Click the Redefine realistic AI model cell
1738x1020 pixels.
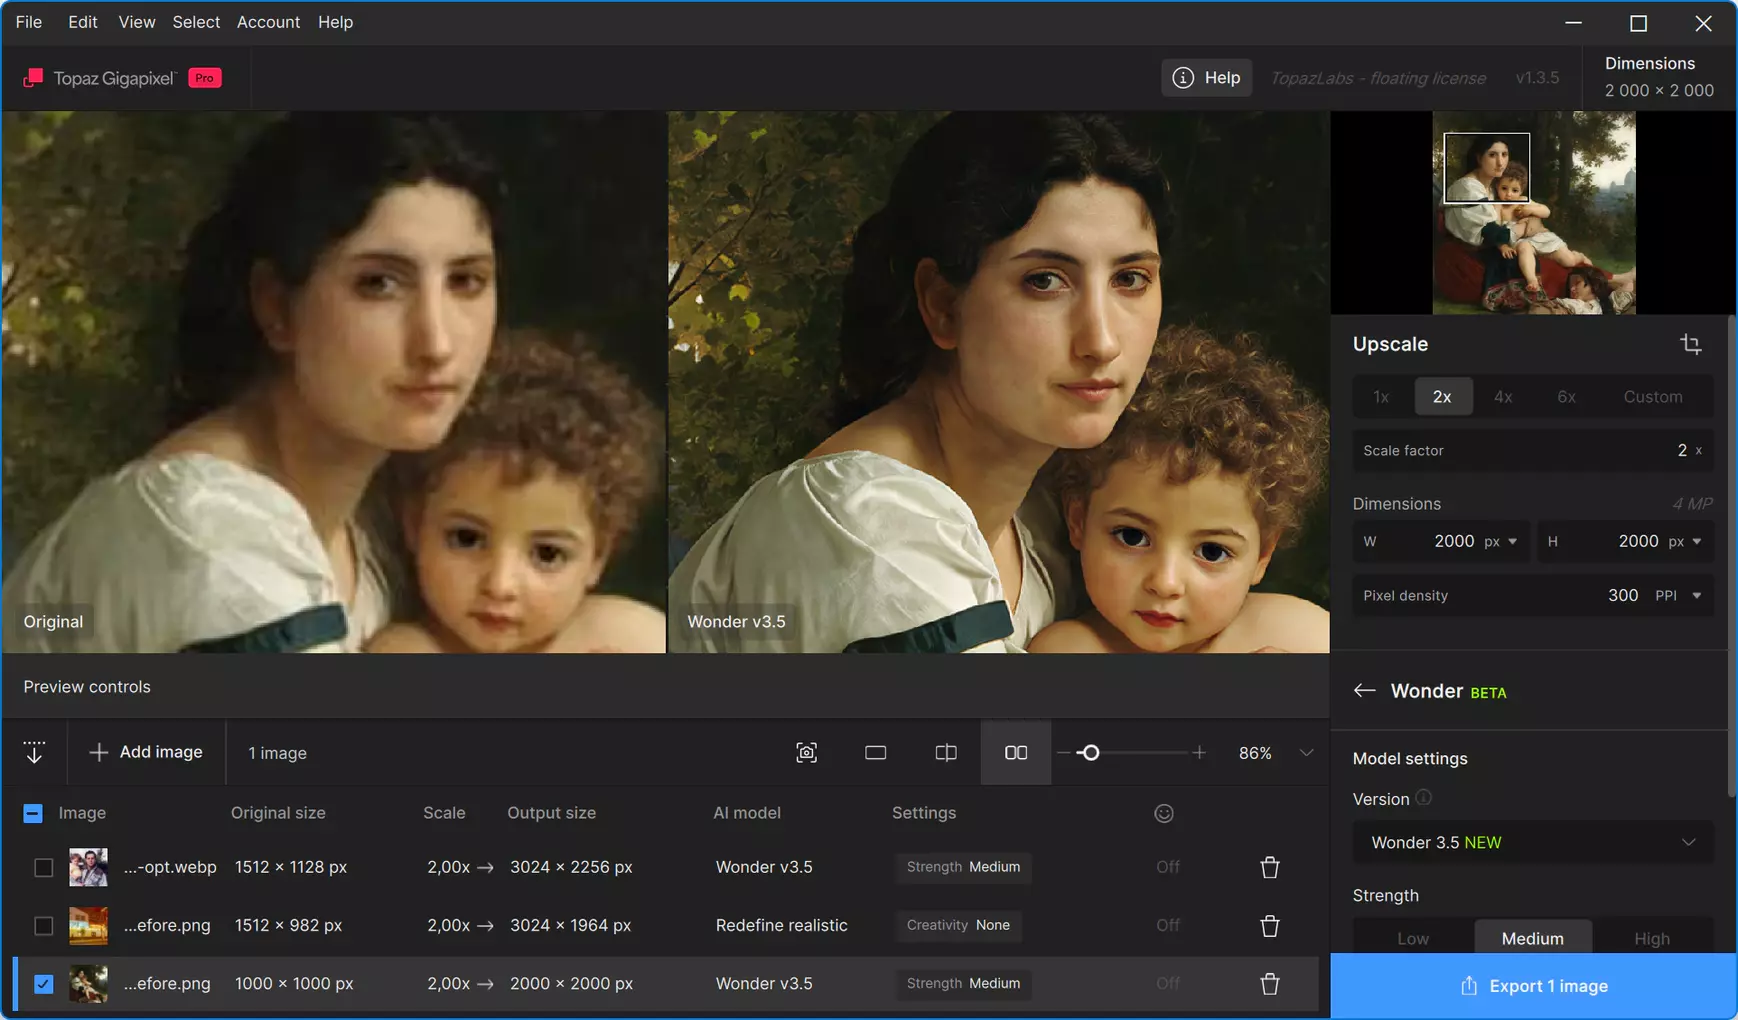pos(781,925)
